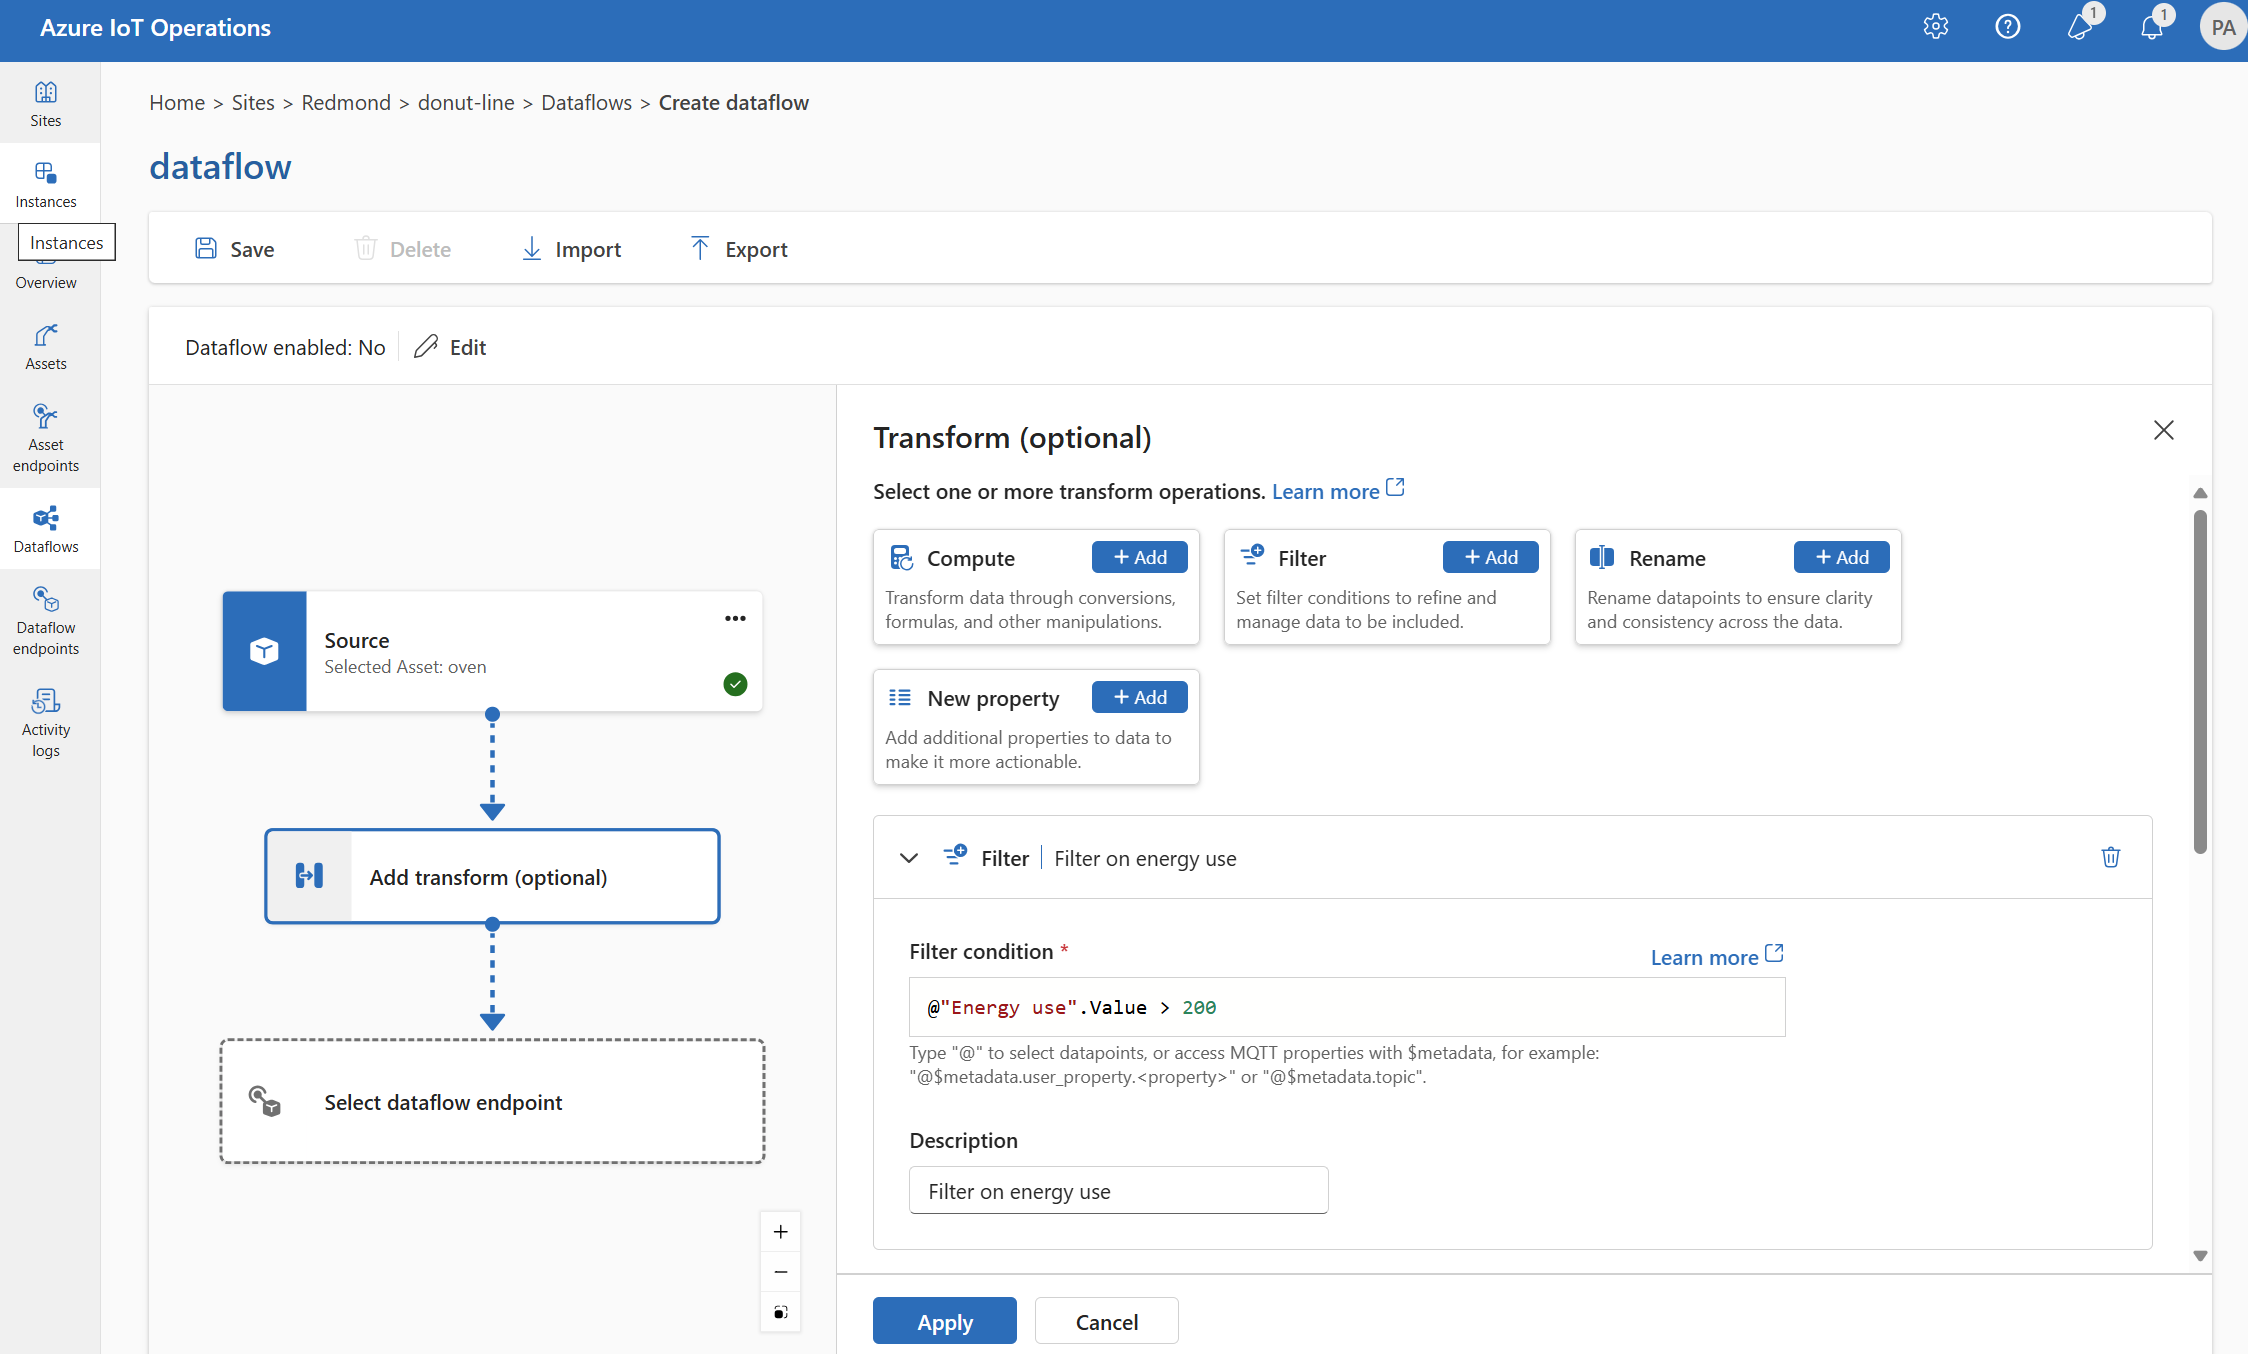Click the Export dataflow menu item
The image size is (2248, 1354).
[737, 247]
